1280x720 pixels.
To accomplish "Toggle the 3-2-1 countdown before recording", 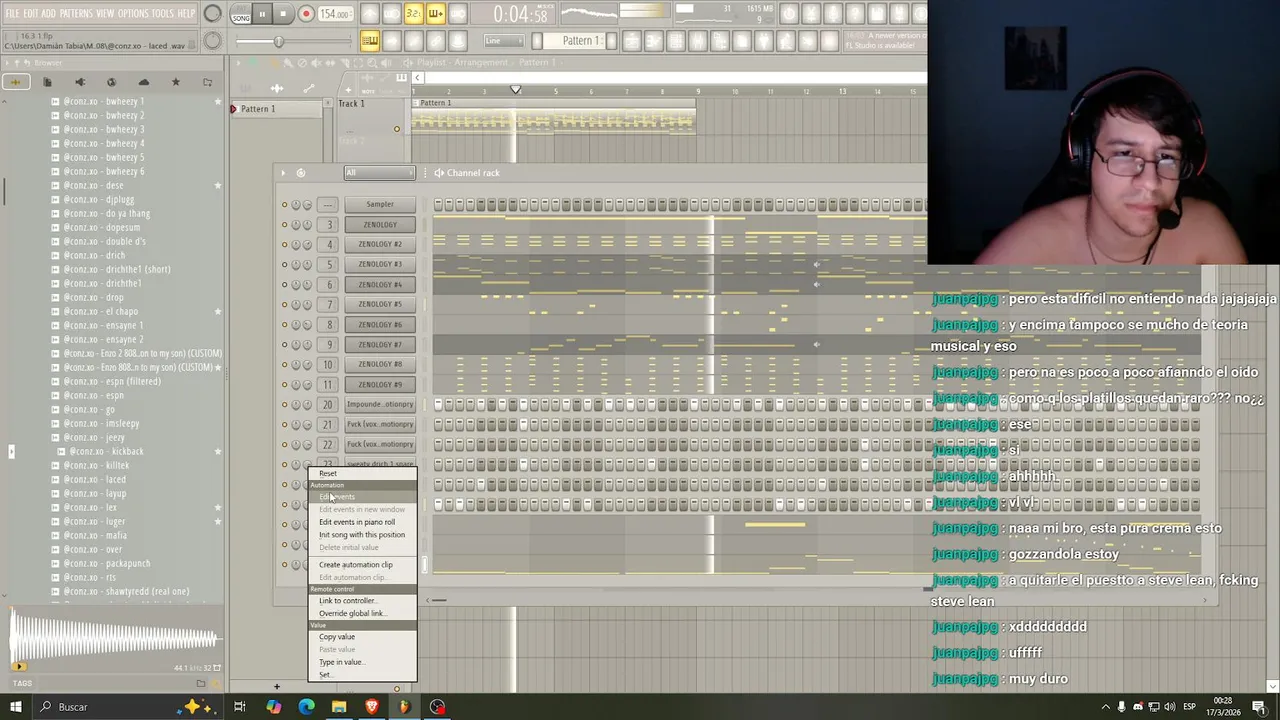I will click(414, 14).
